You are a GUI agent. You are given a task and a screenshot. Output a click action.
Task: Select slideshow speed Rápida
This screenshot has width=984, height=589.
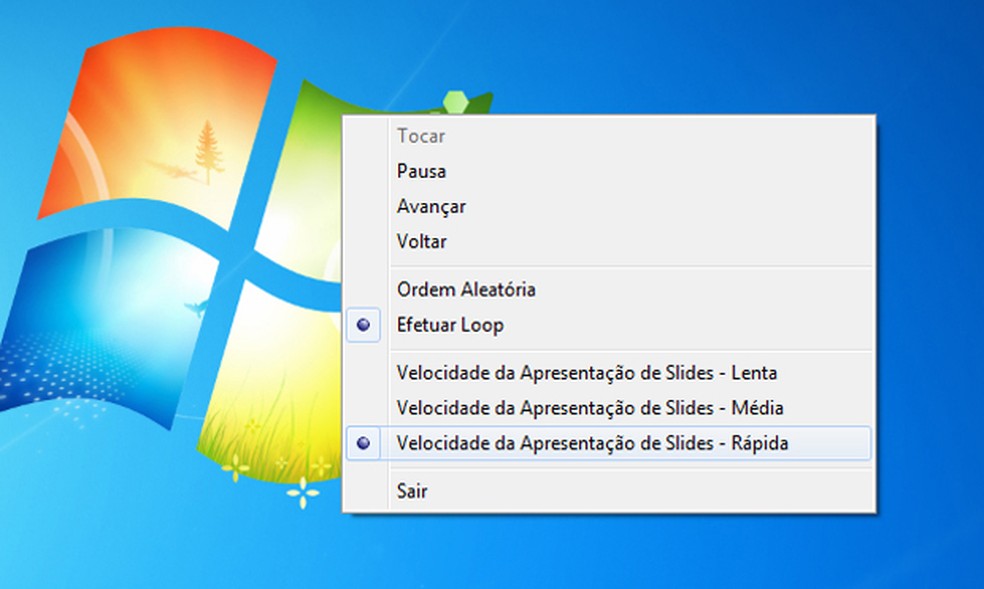pos(608,443)
